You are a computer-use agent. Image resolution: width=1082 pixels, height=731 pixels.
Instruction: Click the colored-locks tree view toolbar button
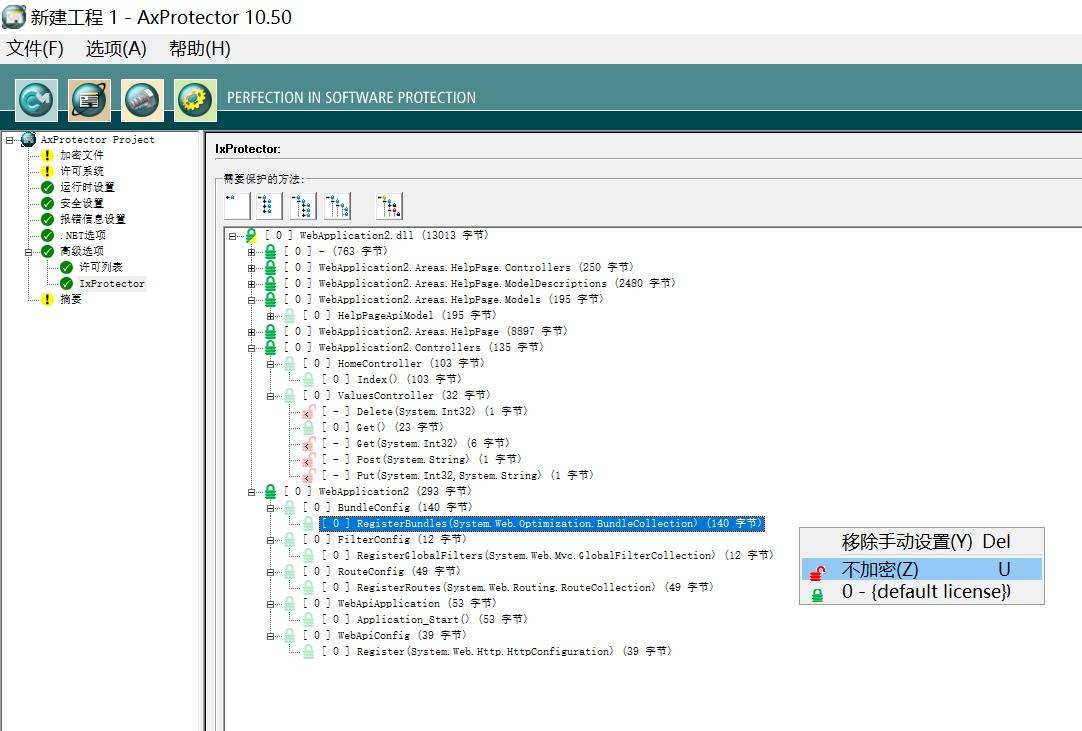(x=389, y=206)
